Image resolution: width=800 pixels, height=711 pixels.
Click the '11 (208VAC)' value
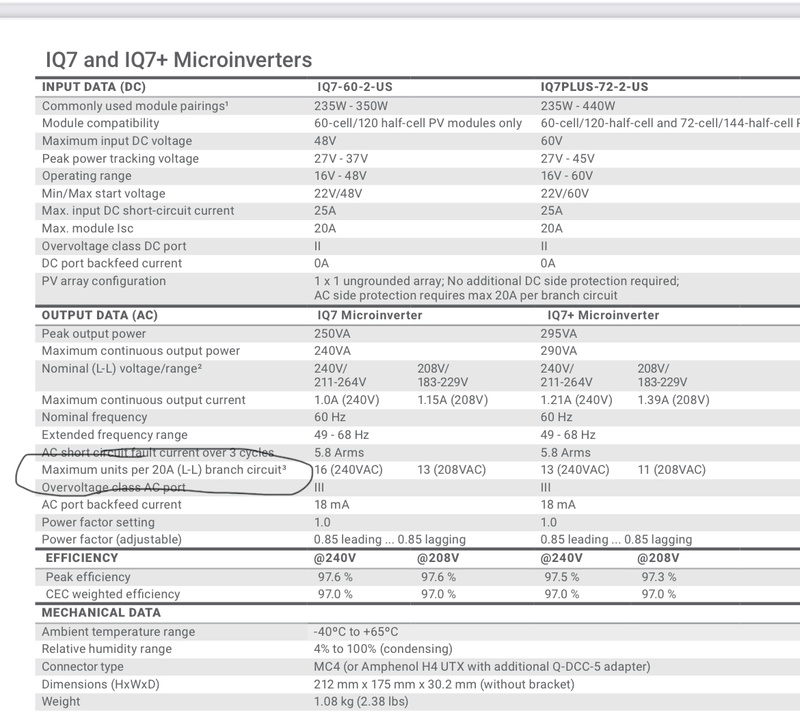point(672,470)
